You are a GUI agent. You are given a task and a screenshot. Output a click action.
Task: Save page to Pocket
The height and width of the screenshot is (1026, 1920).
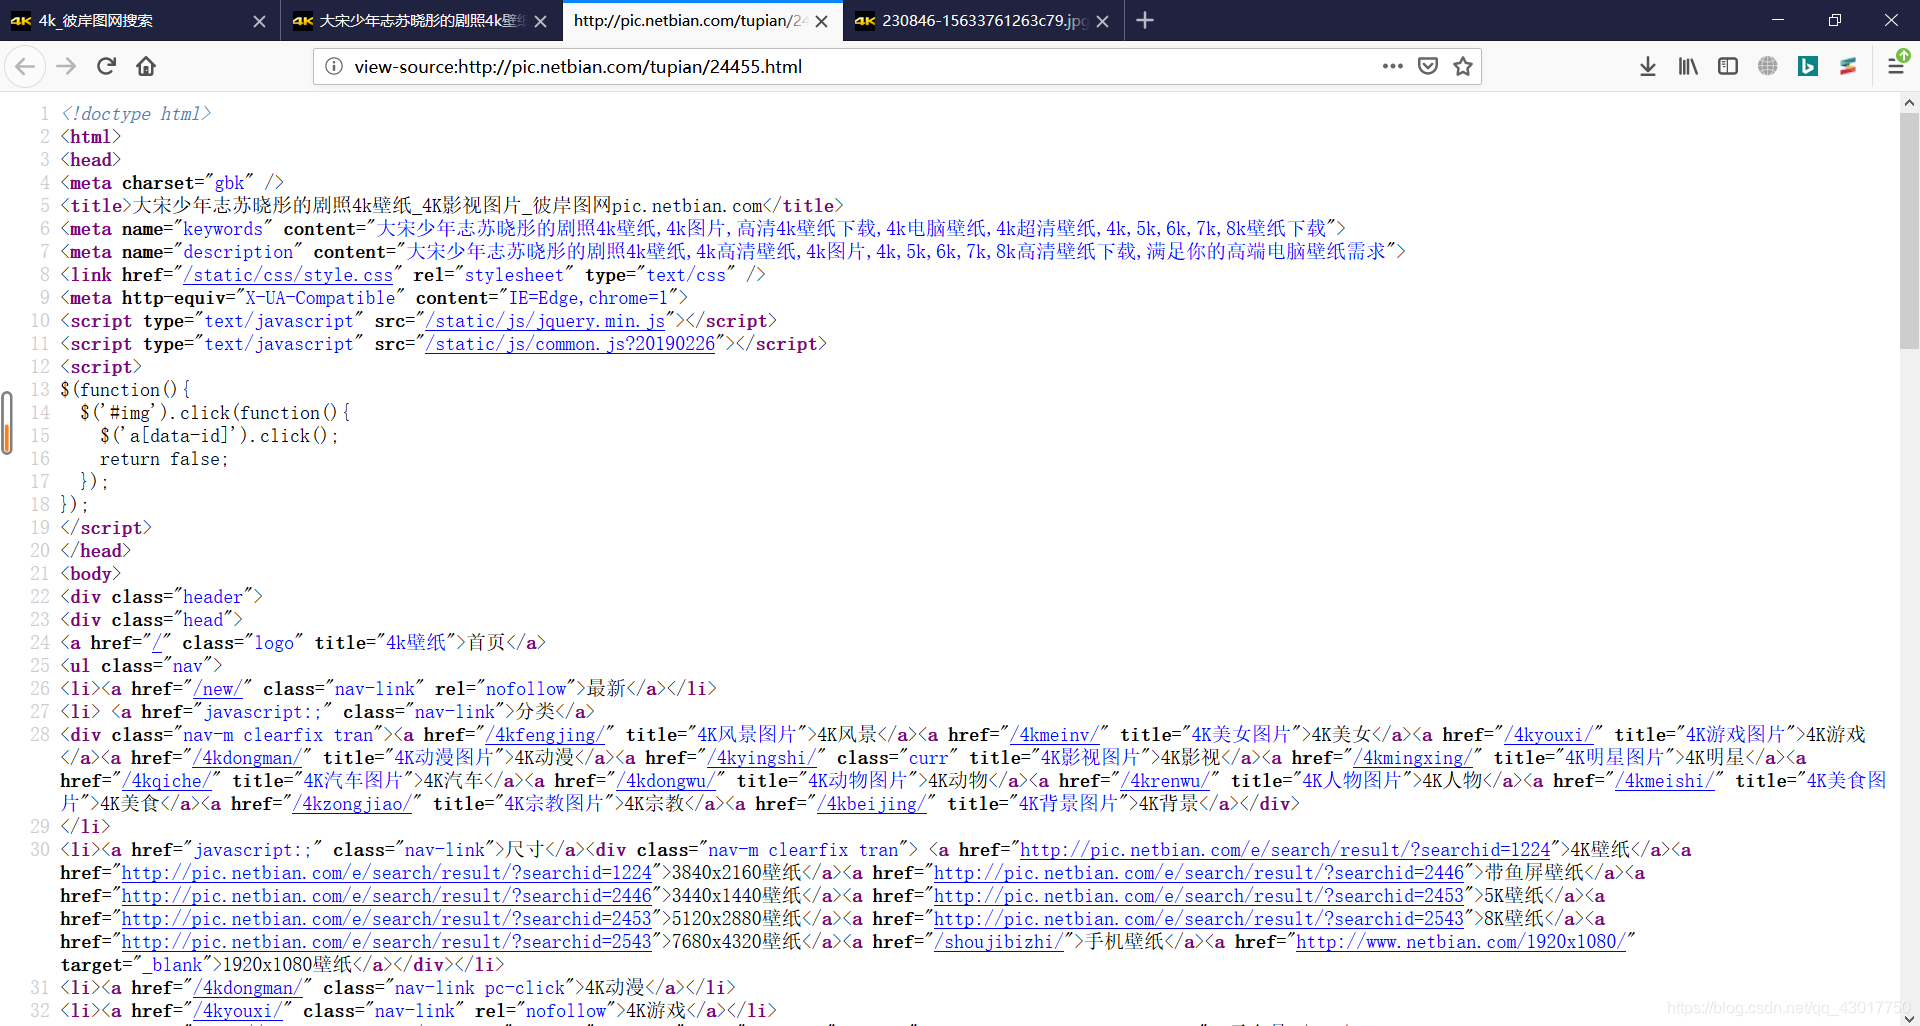[1428, 66]
